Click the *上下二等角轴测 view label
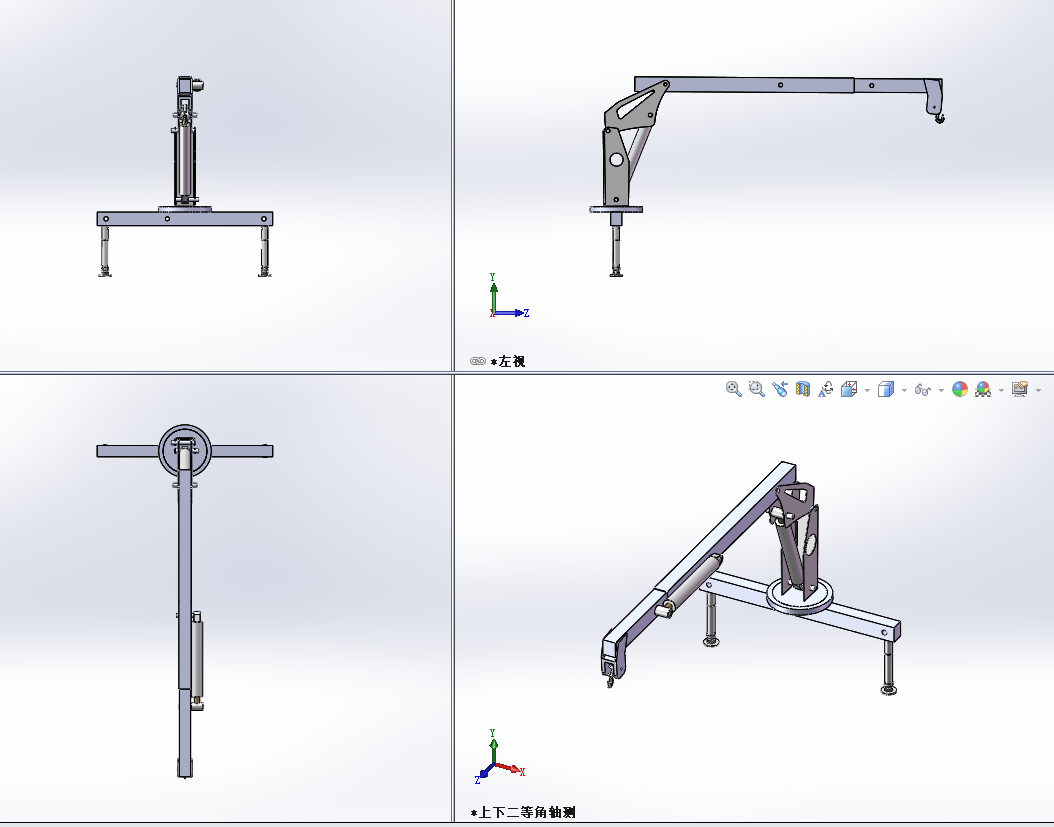Screen dimensions: 1054x827 [x=523, y=812]
